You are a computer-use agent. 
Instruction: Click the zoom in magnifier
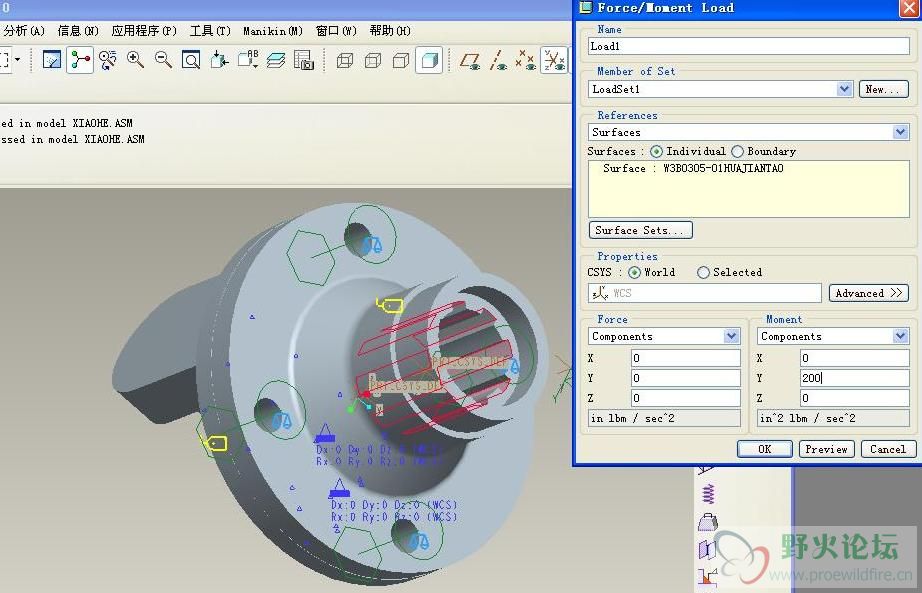(x=136, y=59)
